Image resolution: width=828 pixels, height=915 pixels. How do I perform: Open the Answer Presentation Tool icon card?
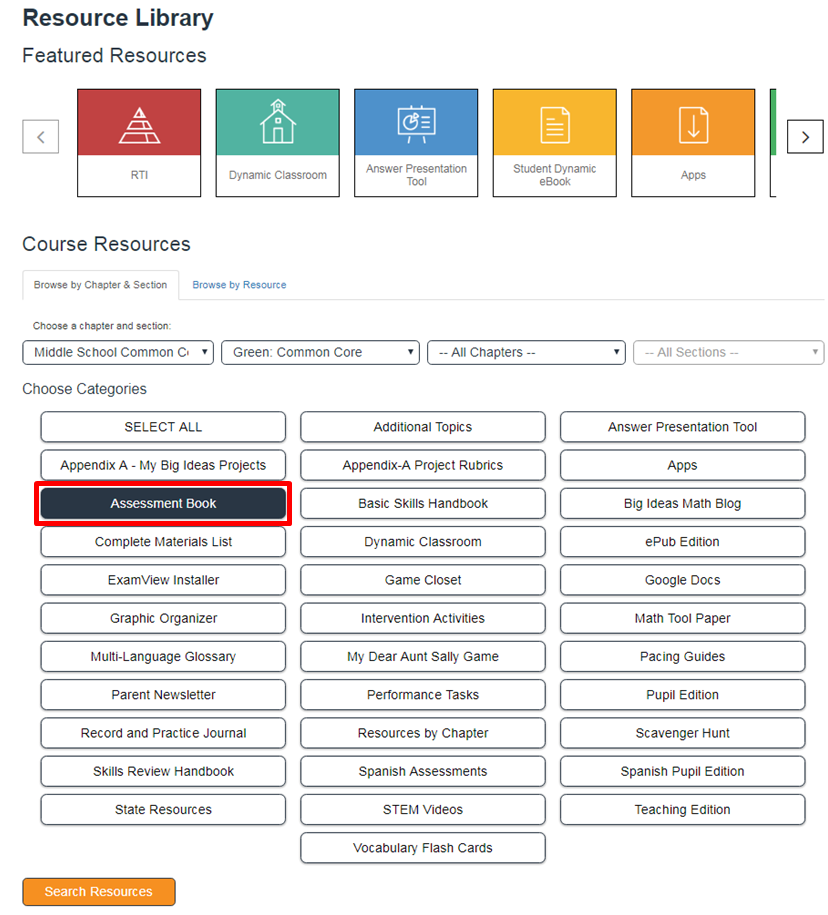click(416, 143)
